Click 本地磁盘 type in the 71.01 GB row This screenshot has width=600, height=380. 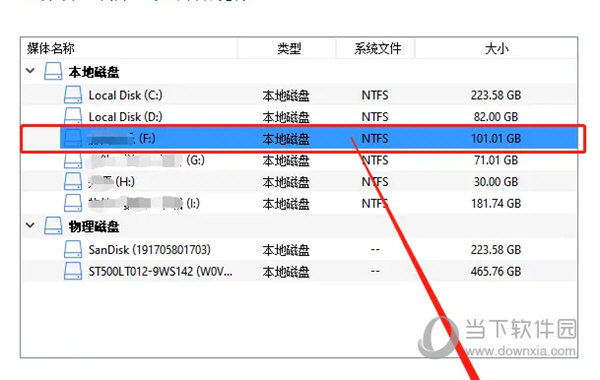286,160
